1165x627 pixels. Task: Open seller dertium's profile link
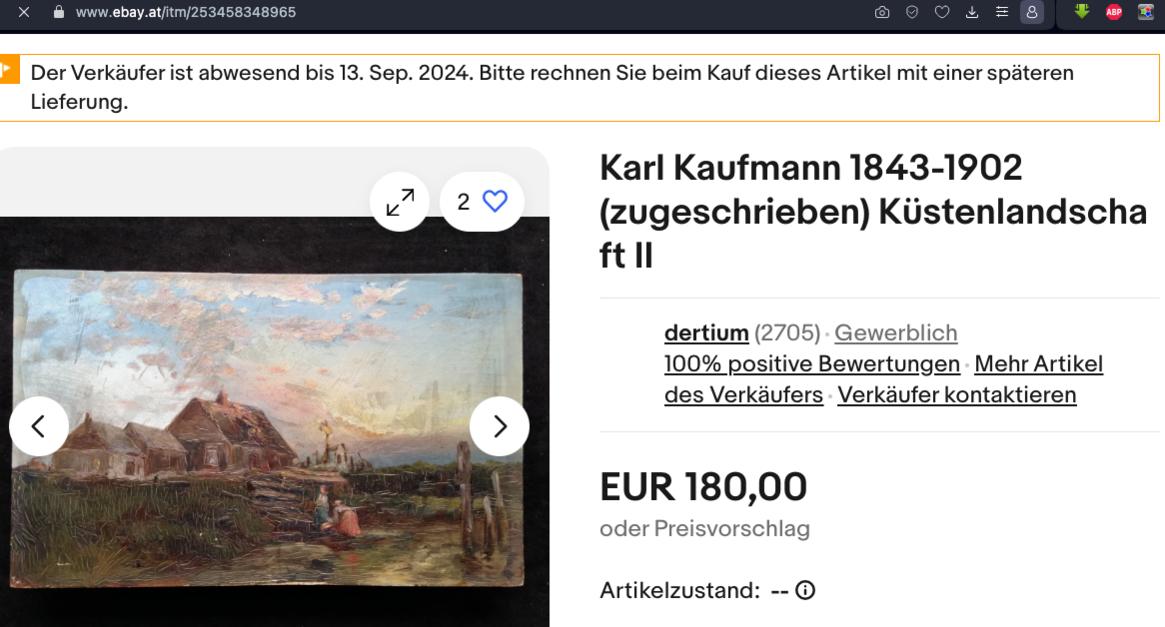point(706,333)
